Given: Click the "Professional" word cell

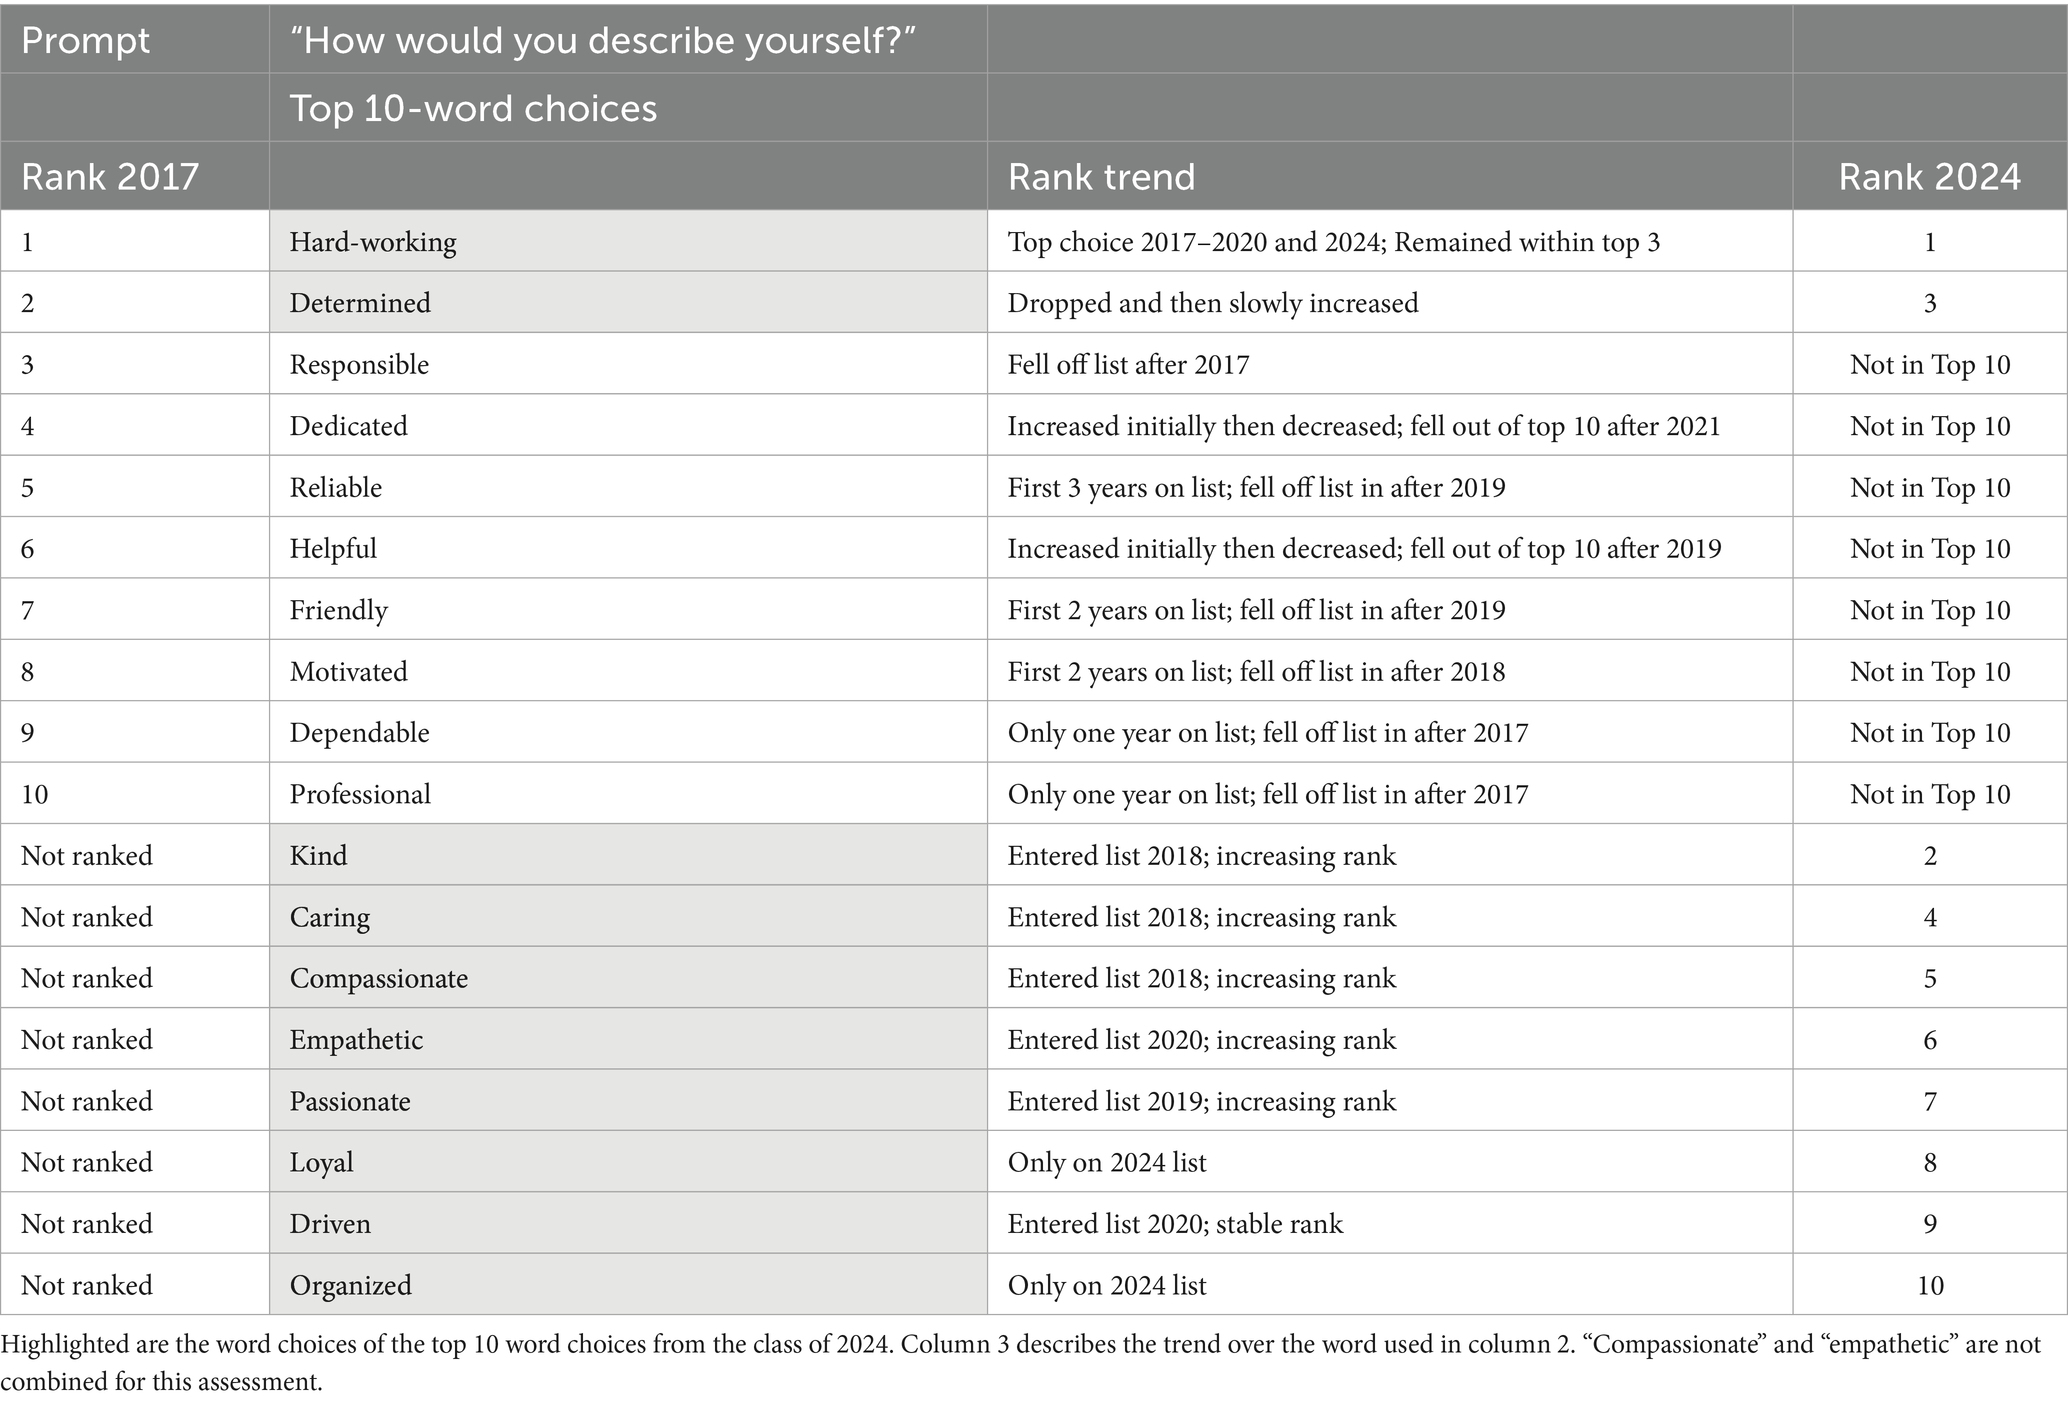Looking at the screenshot, I should point(360,794).
